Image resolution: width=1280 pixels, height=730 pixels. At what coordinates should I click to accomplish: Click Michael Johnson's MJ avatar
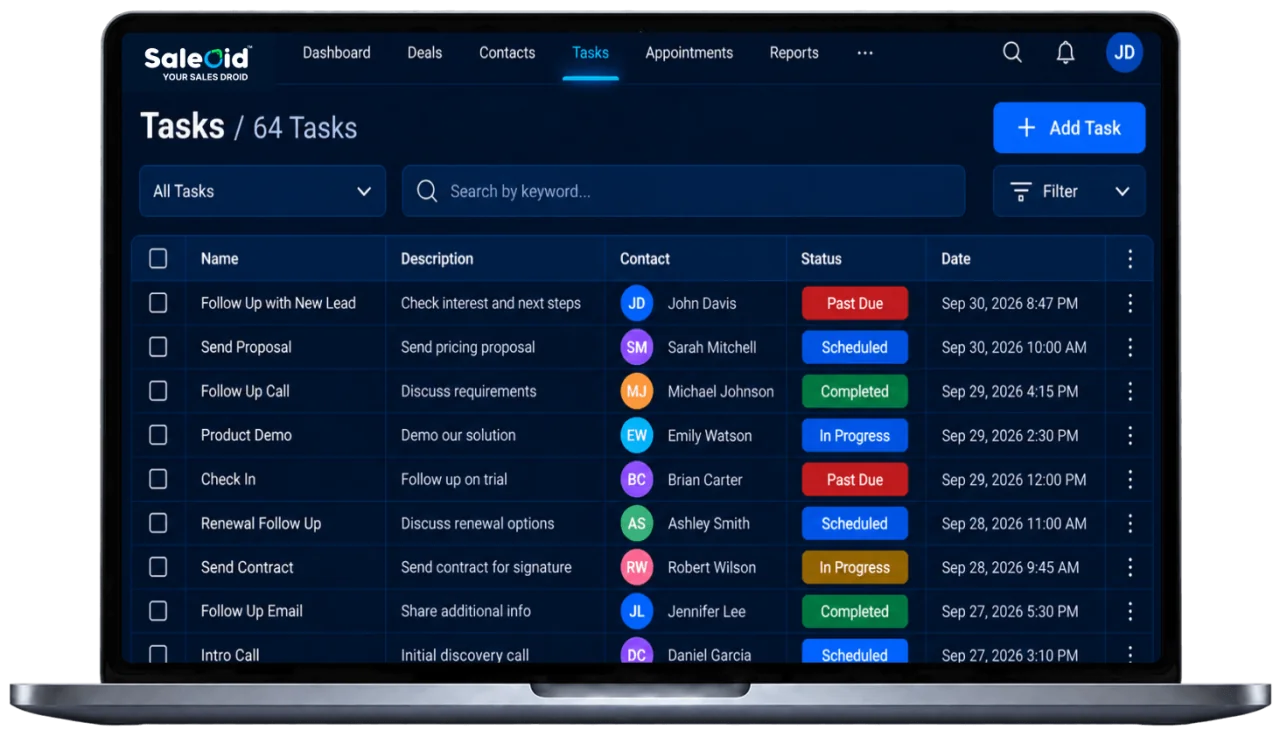click(x=637, y=391)
